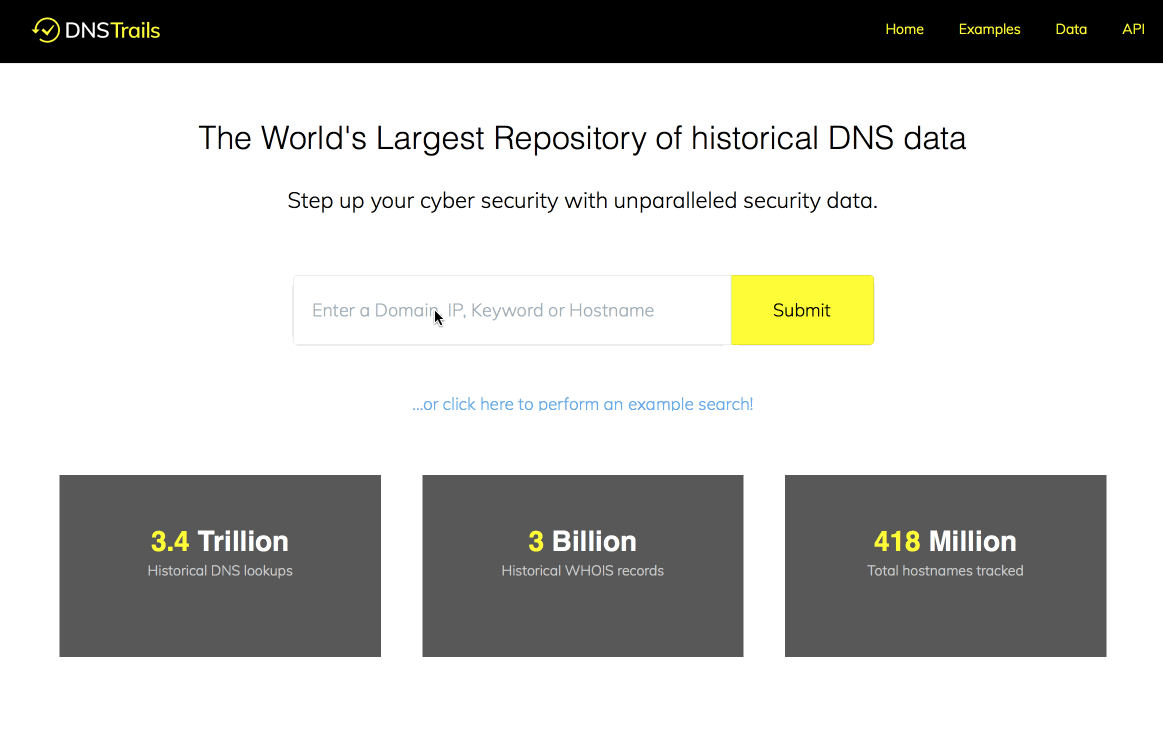Click the 'Historical WHOIS records' caption
This screenshot has width=1163, height=729.
[x=583, y=571]
